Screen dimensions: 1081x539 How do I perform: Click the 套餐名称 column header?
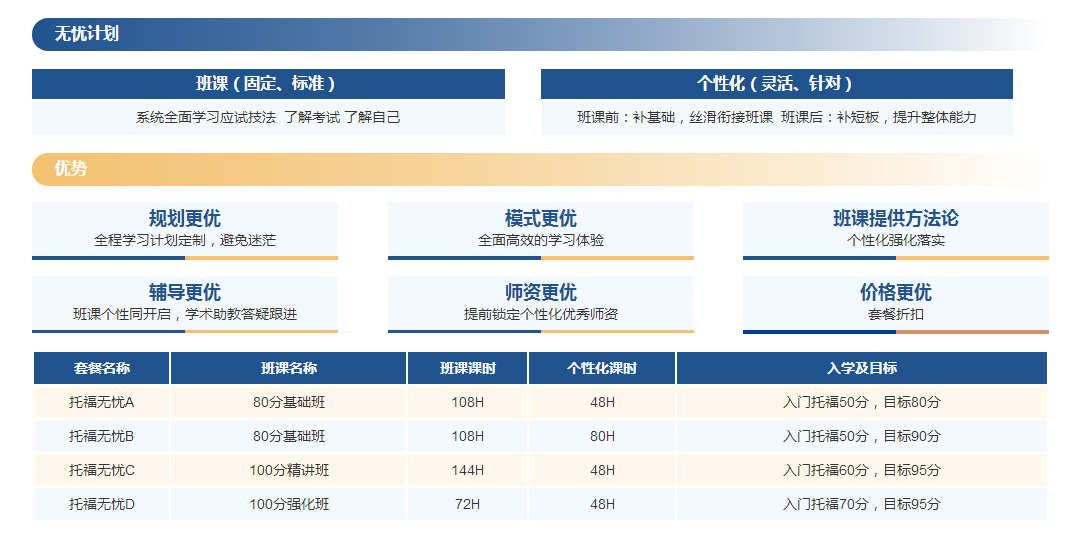click(102, 368)
